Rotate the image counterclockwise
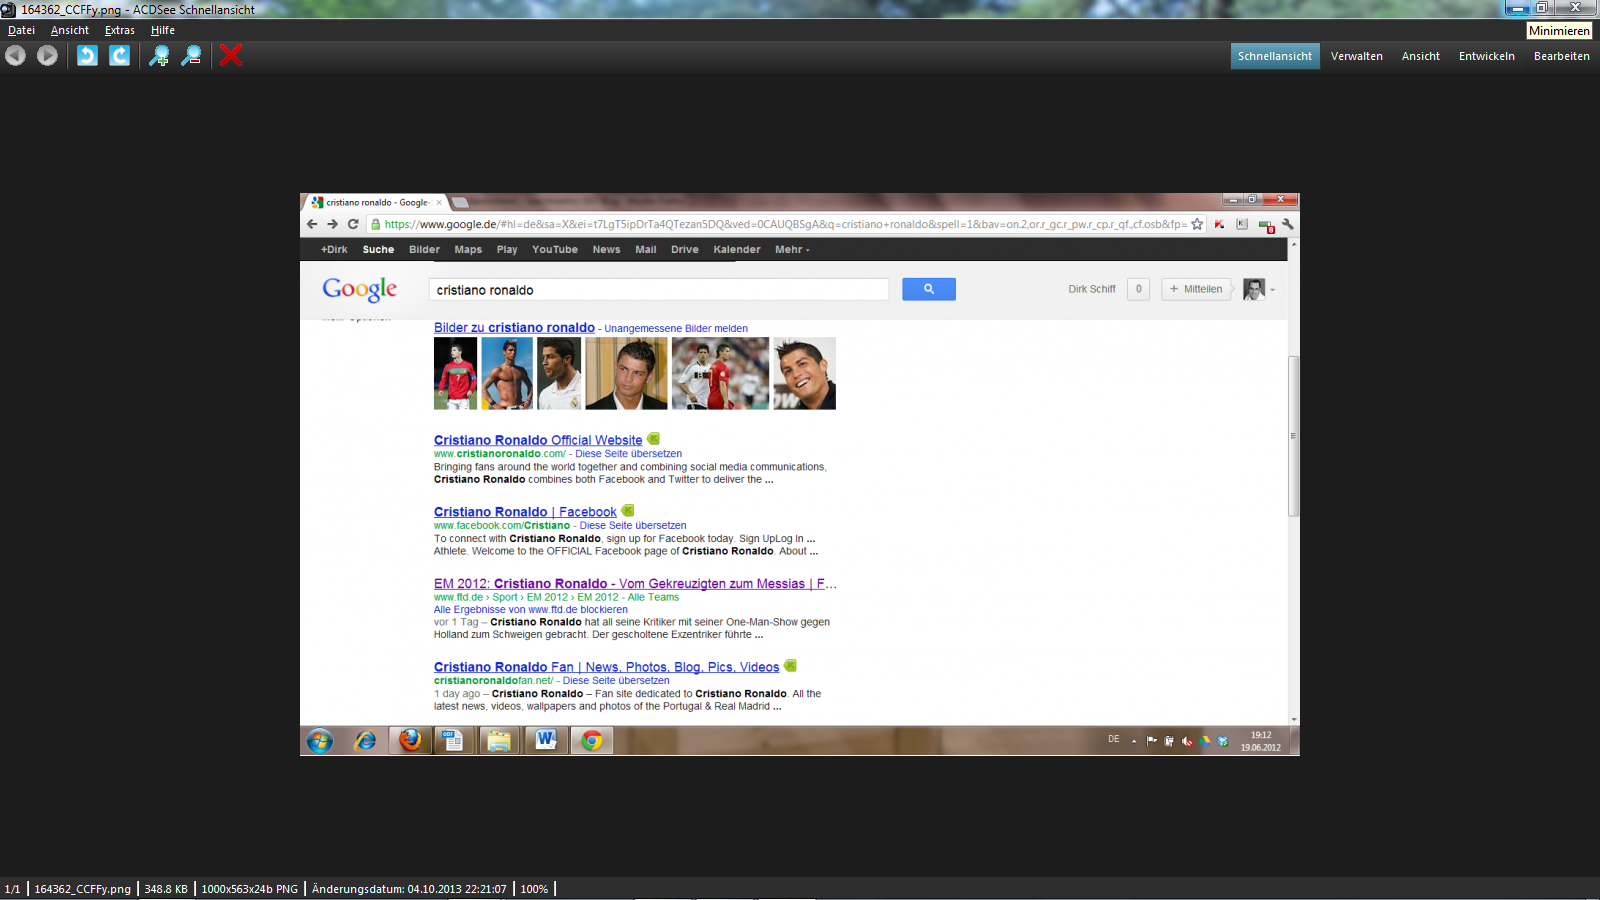 [87, 56]
